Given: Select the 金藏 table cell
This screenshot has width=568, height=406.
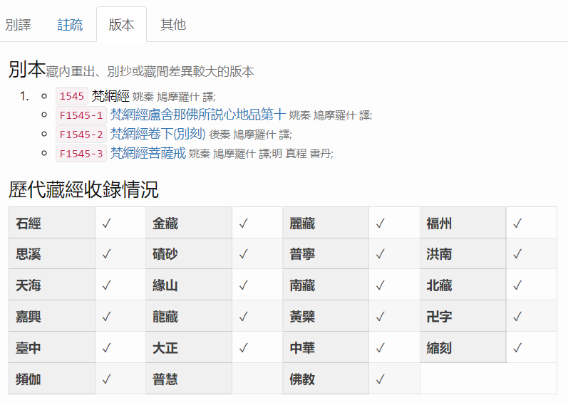Looking at the screenshot, I should point(189,222).
